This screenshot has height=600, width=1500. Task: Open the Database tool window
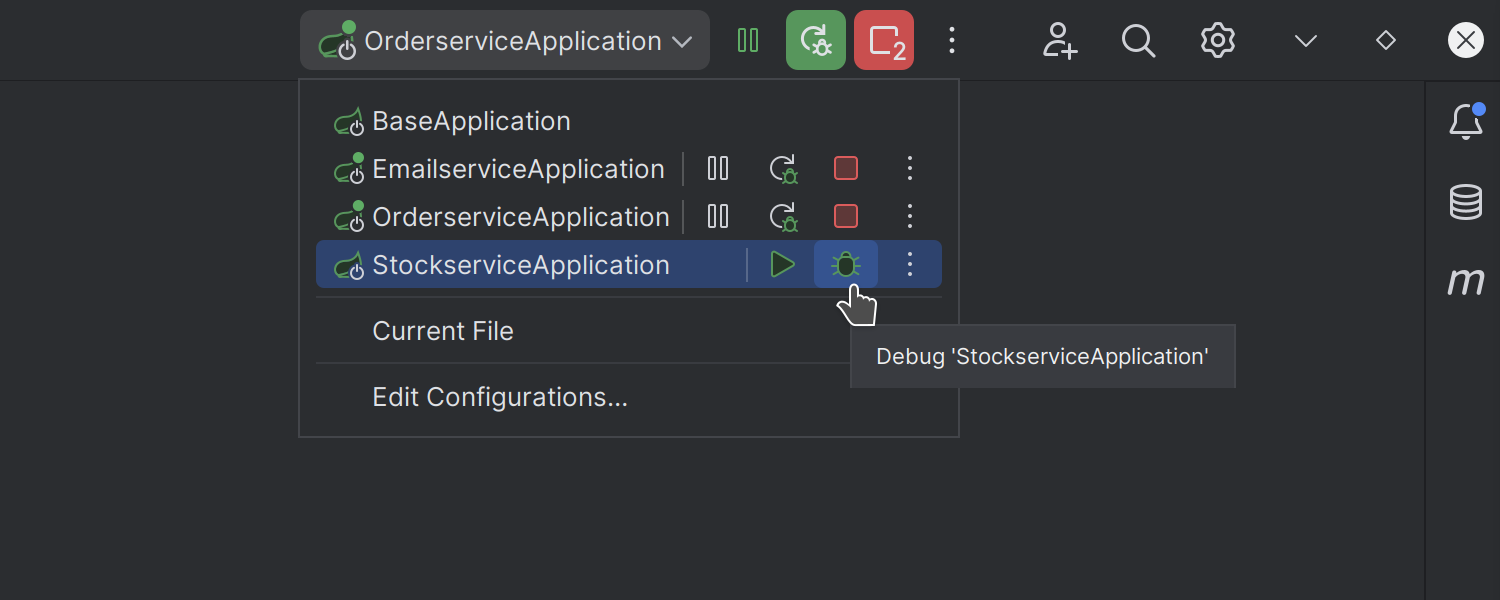1466,202
